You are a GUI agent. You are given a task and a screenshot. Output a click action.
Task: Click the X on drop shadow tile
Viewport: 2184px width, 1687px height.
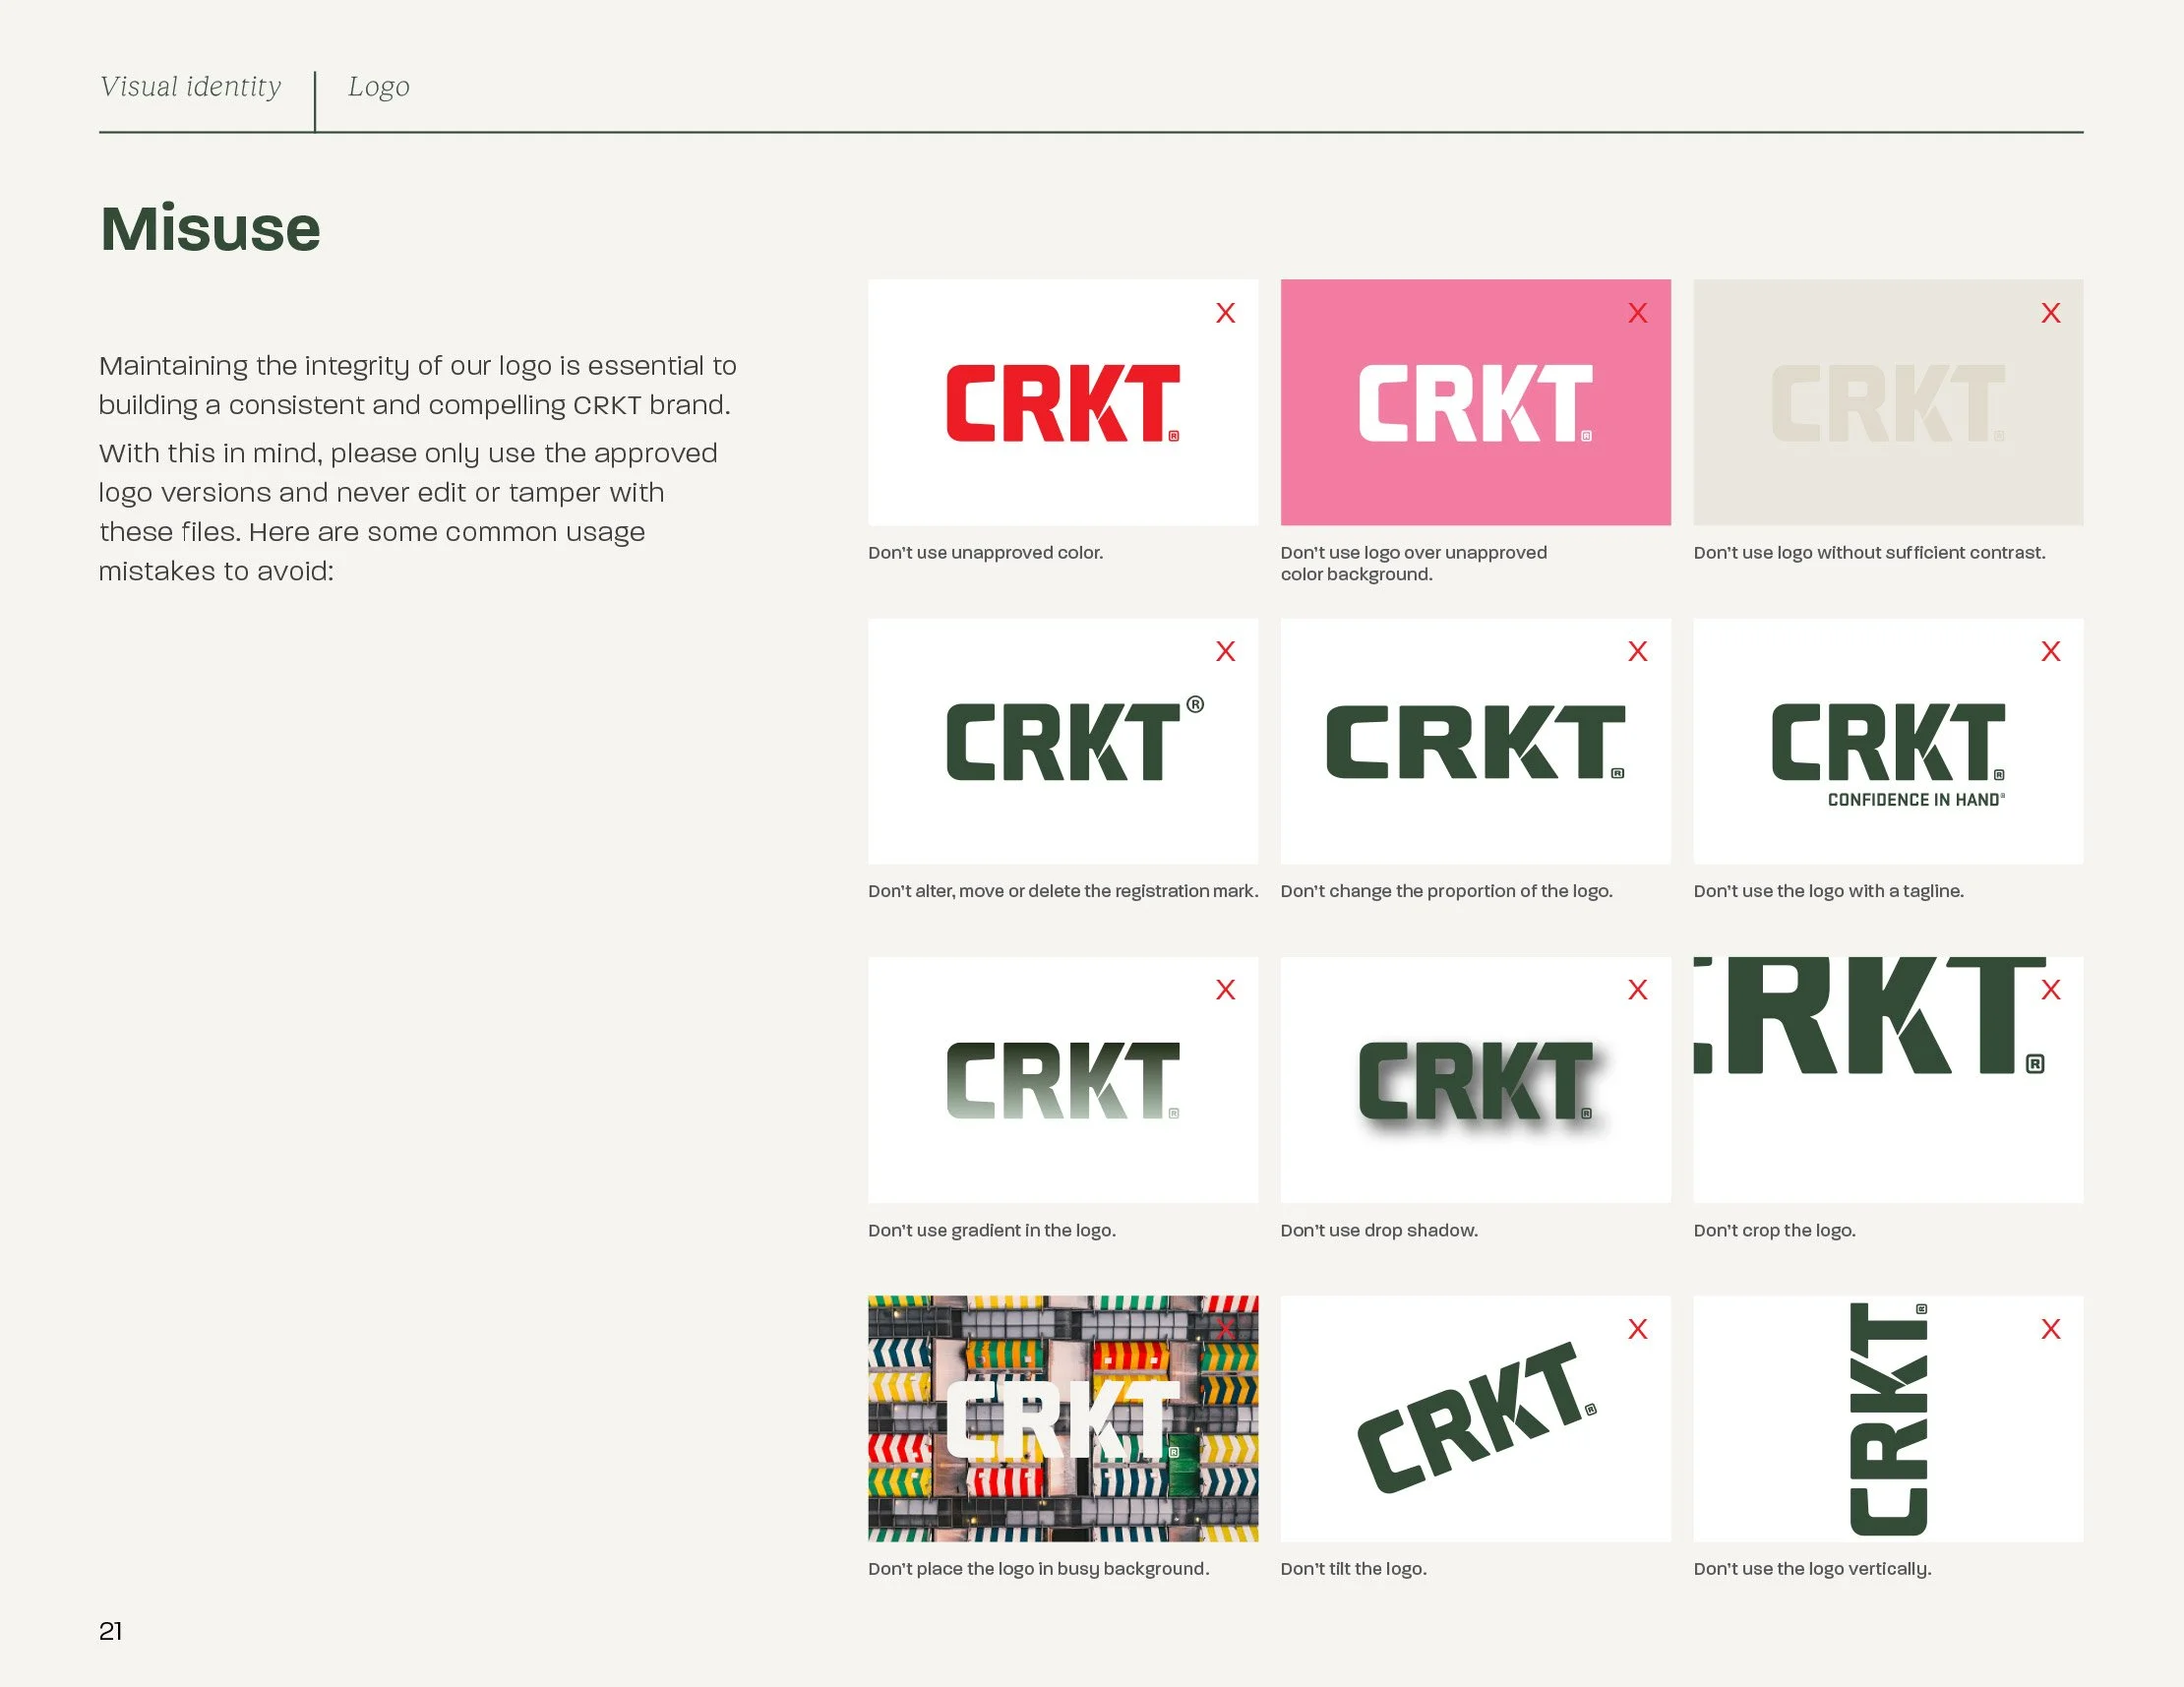1637,990
